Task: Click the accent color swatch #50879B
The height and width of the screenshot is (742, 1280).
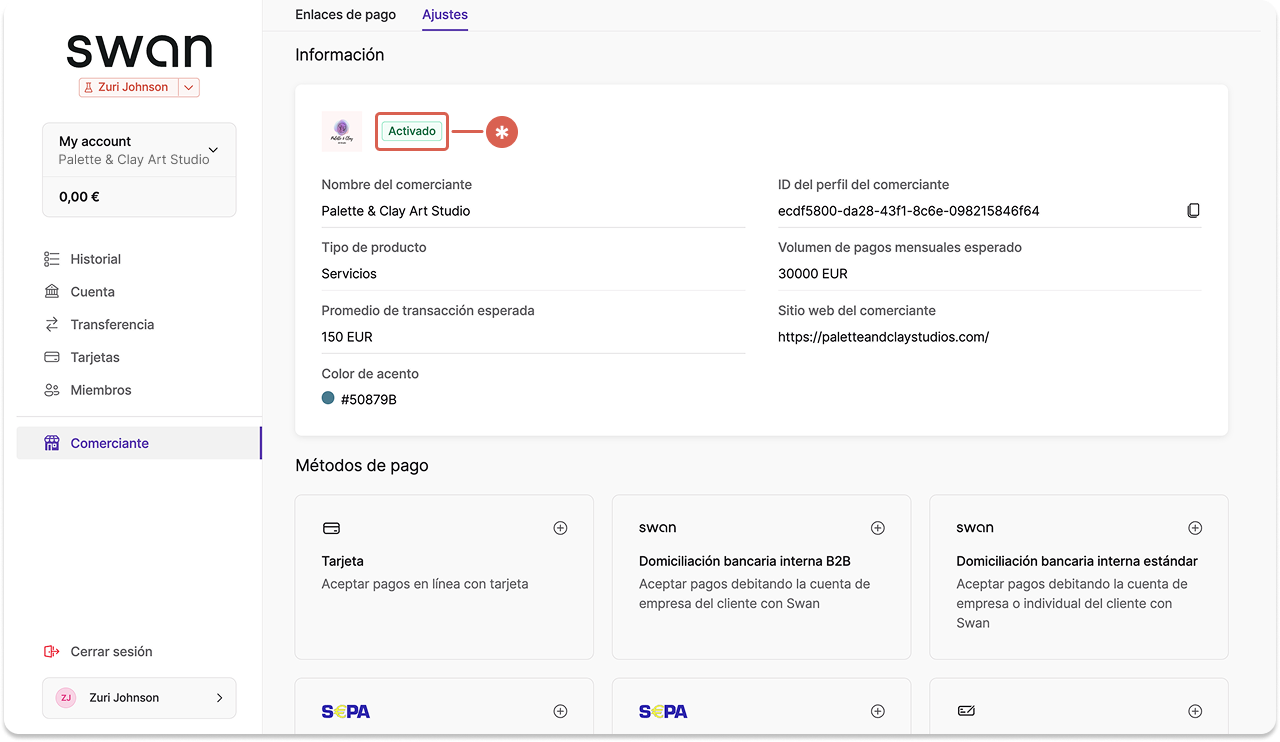Action: (328, 398)
